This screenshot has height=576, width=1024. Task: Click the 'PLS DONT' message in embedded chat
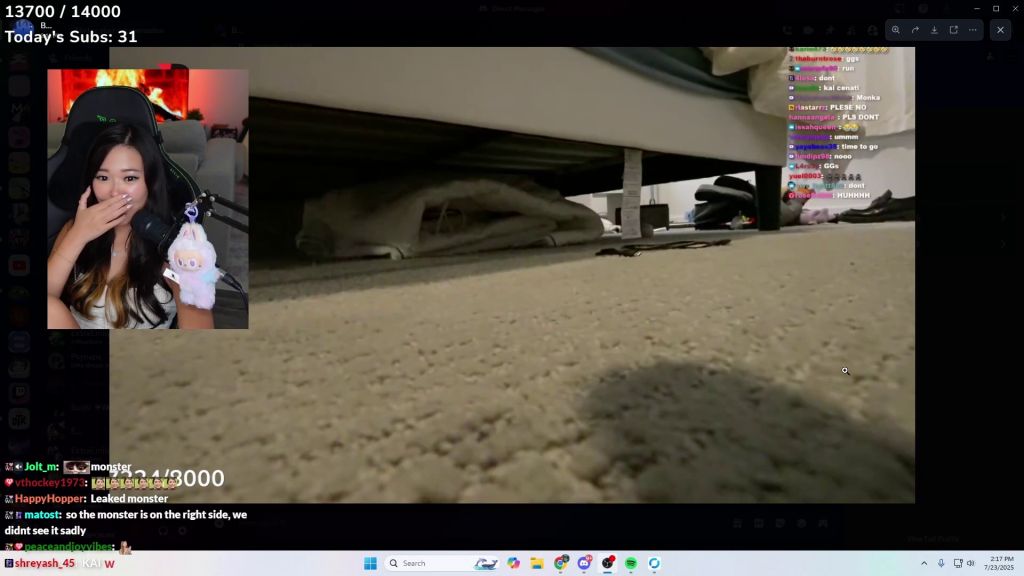coord(860,117)
